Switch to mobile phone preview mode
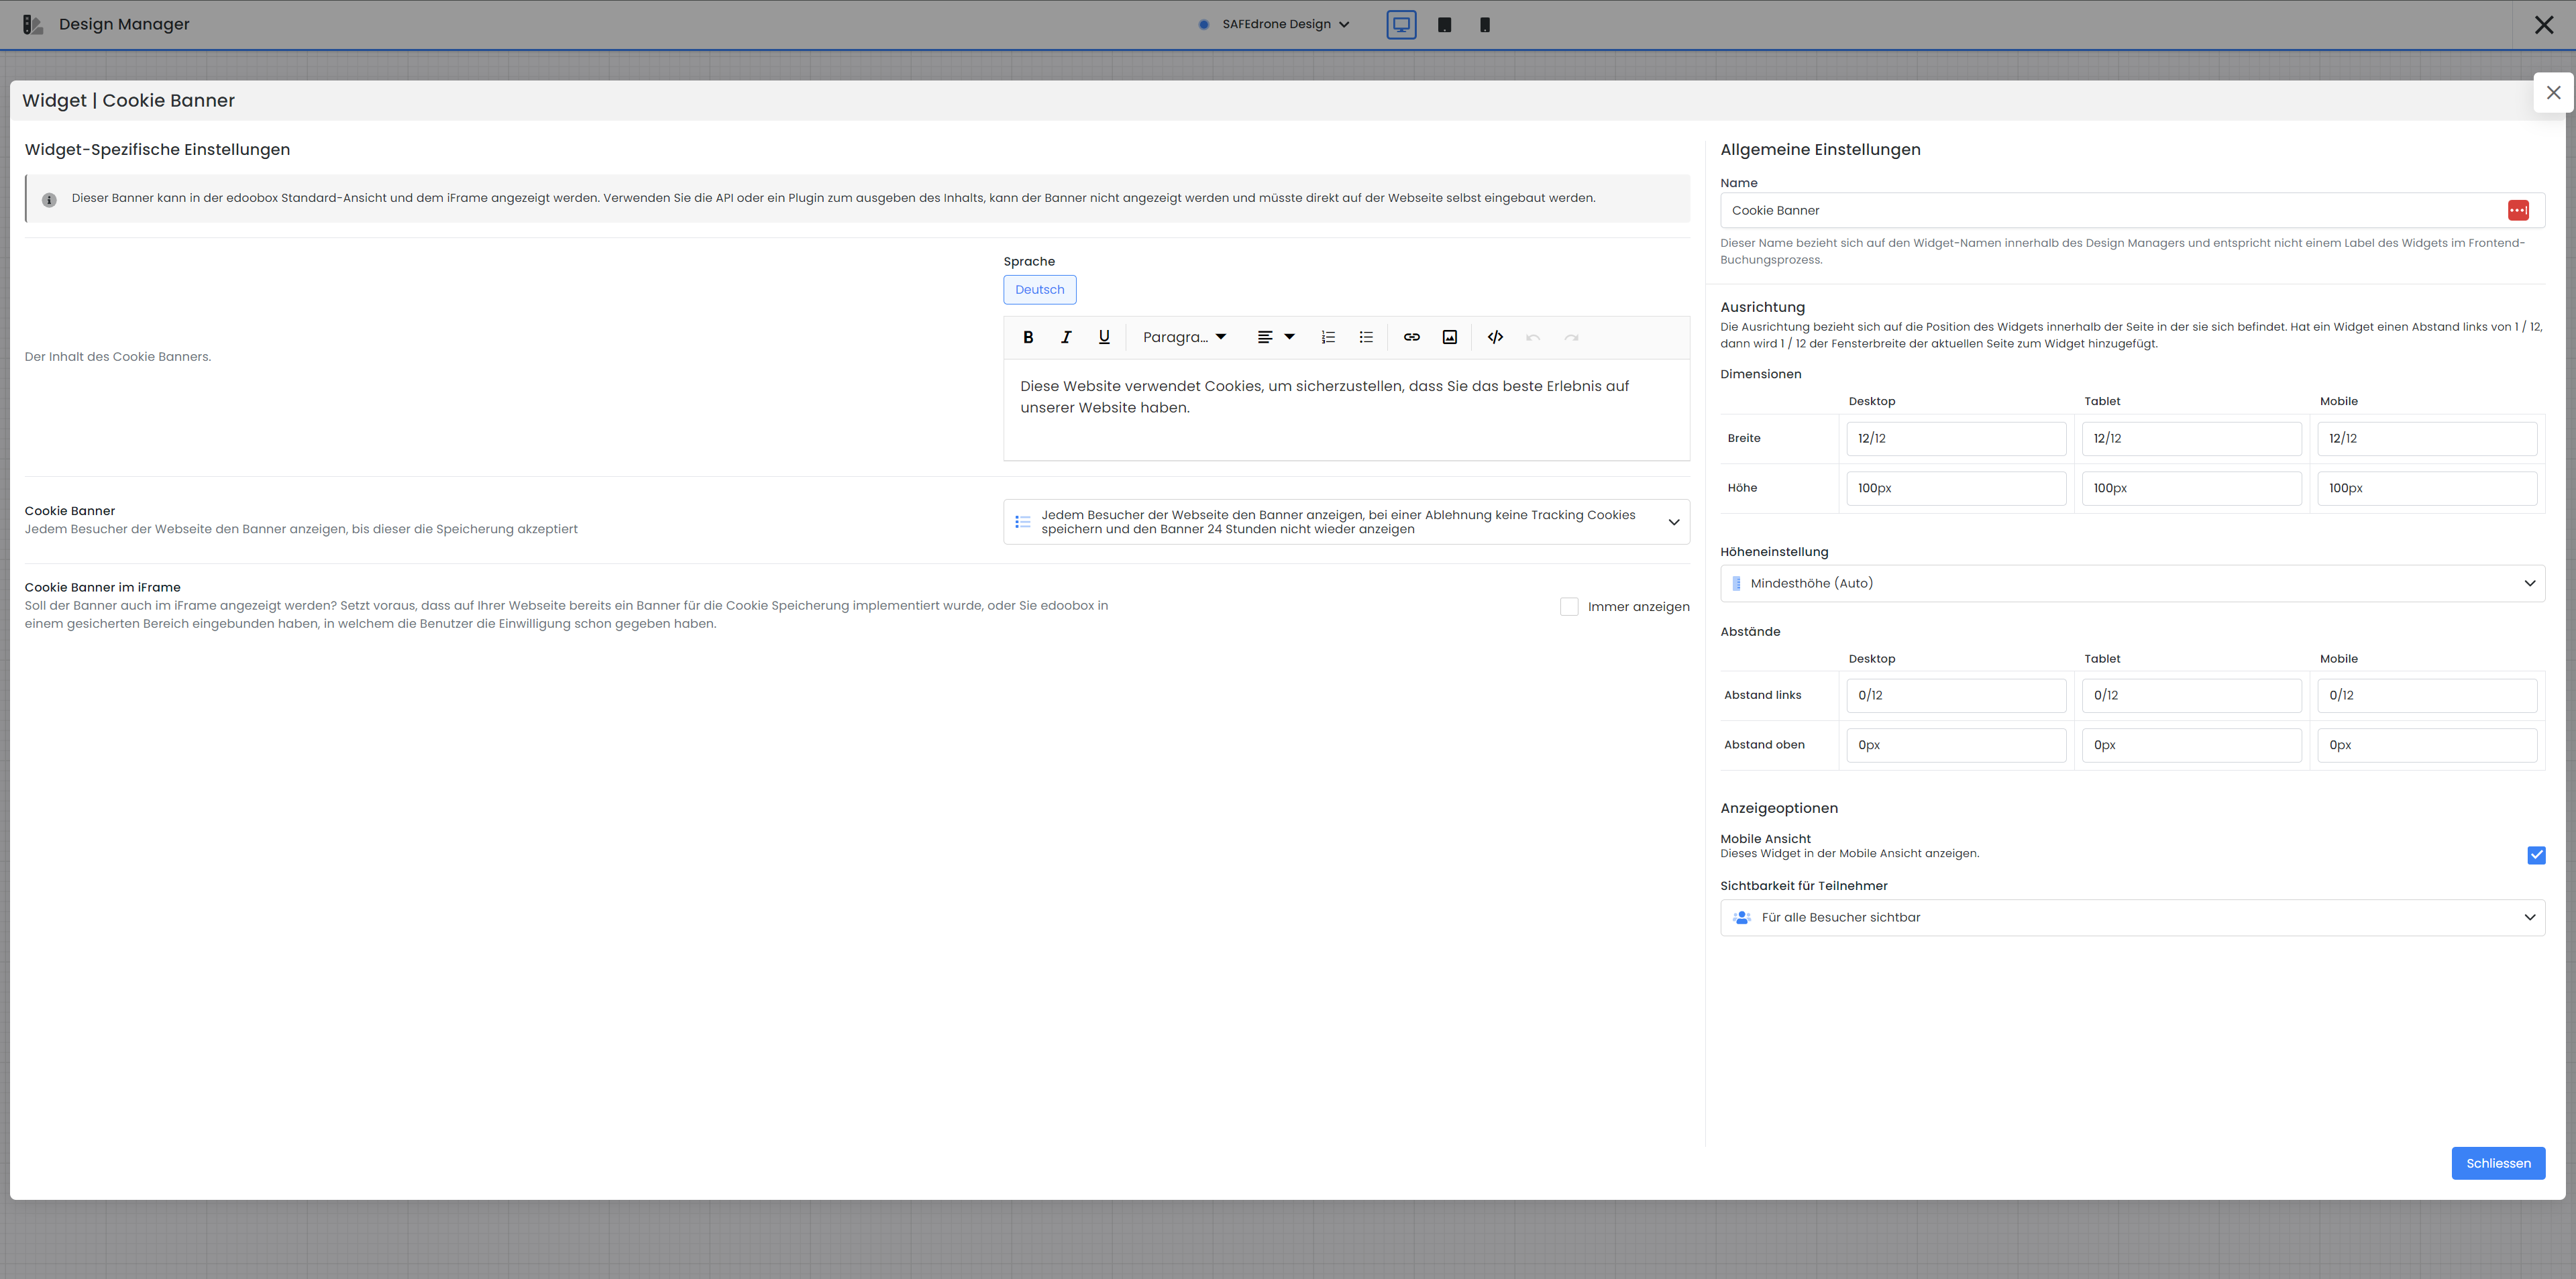The height and width of the screenshot is (1279, 2576). click(1485, 25)
